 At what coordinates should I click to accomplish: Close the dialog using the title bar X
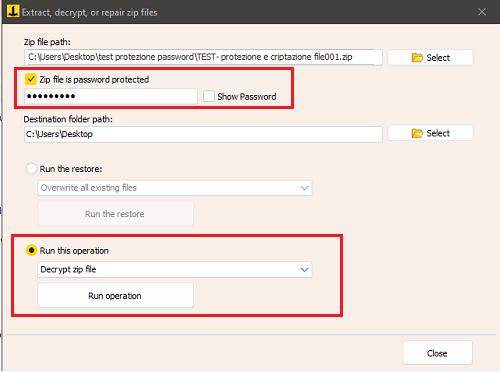[482, 12]
